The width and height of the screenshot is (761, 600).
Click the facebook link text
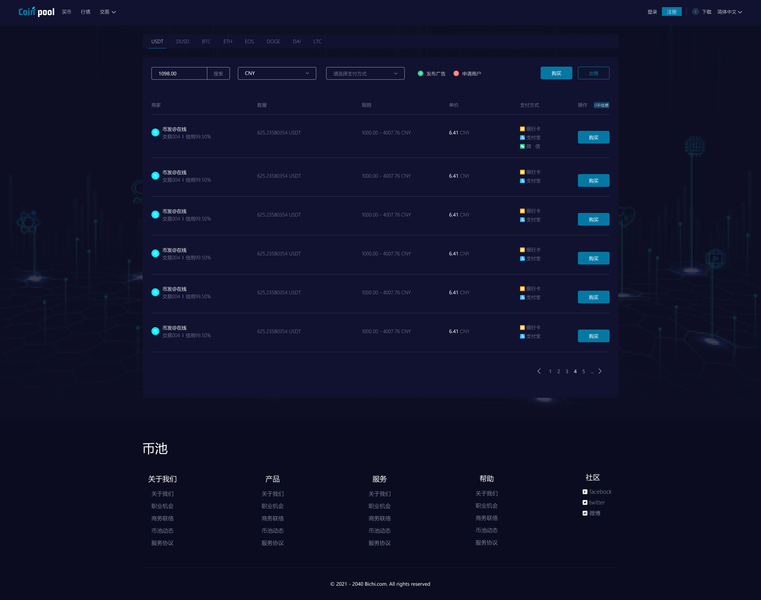pyautogui.click(x=600, y=492)
